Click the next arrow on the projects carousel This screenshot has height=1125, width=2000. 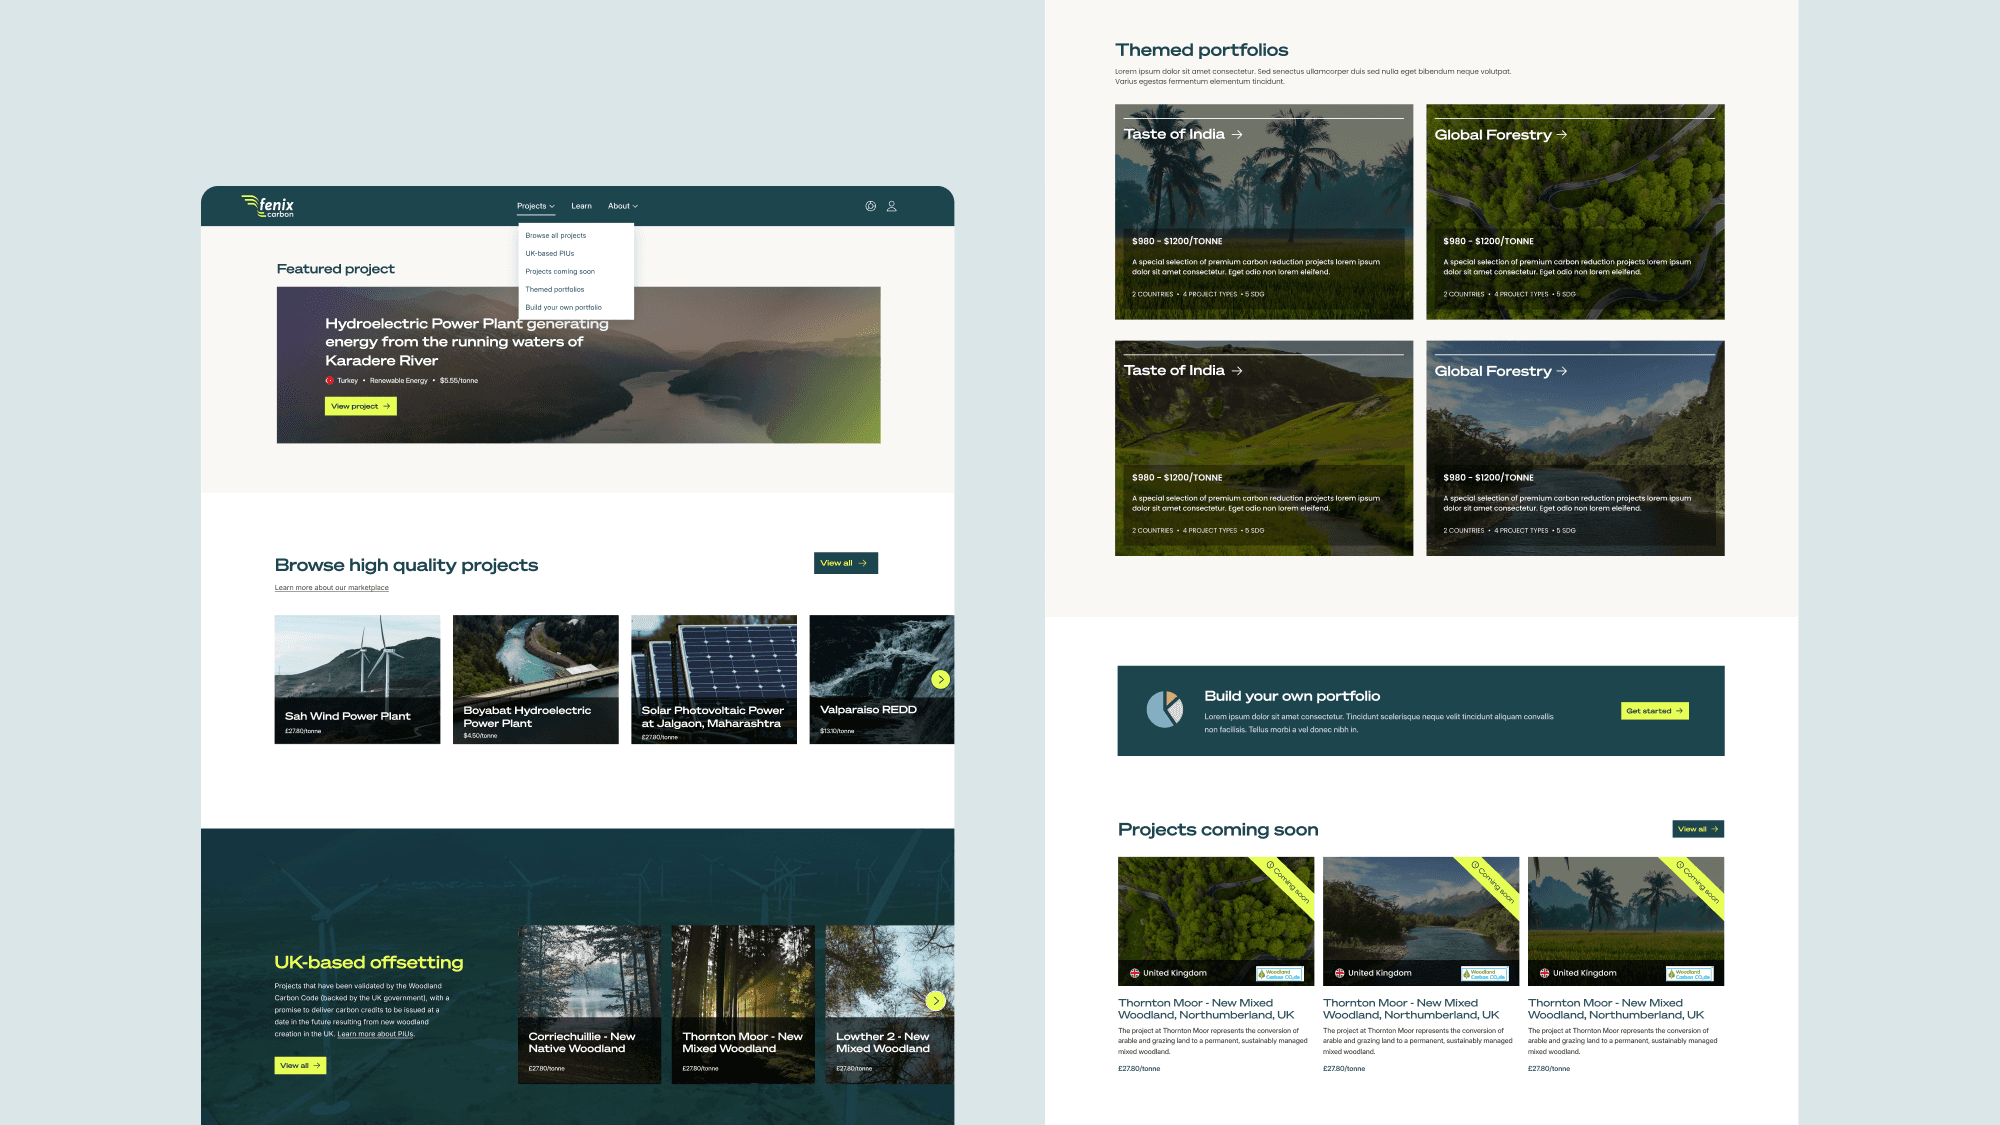[940, 680]
